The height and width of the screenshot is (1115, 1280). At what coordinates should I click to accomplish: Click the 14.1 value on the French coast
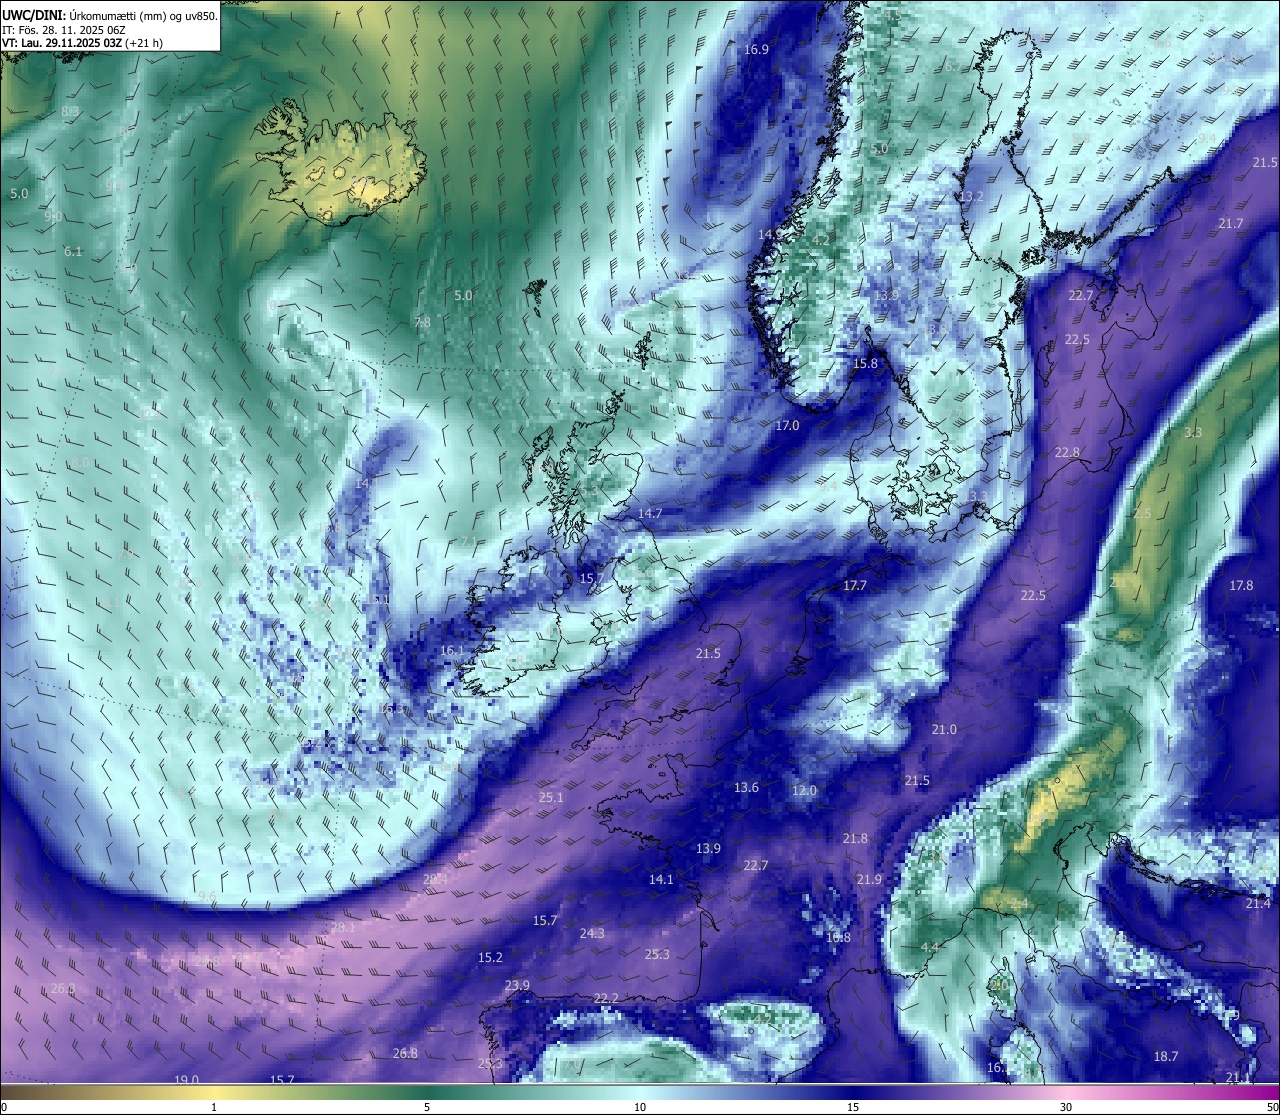click(x=661, y=880)
